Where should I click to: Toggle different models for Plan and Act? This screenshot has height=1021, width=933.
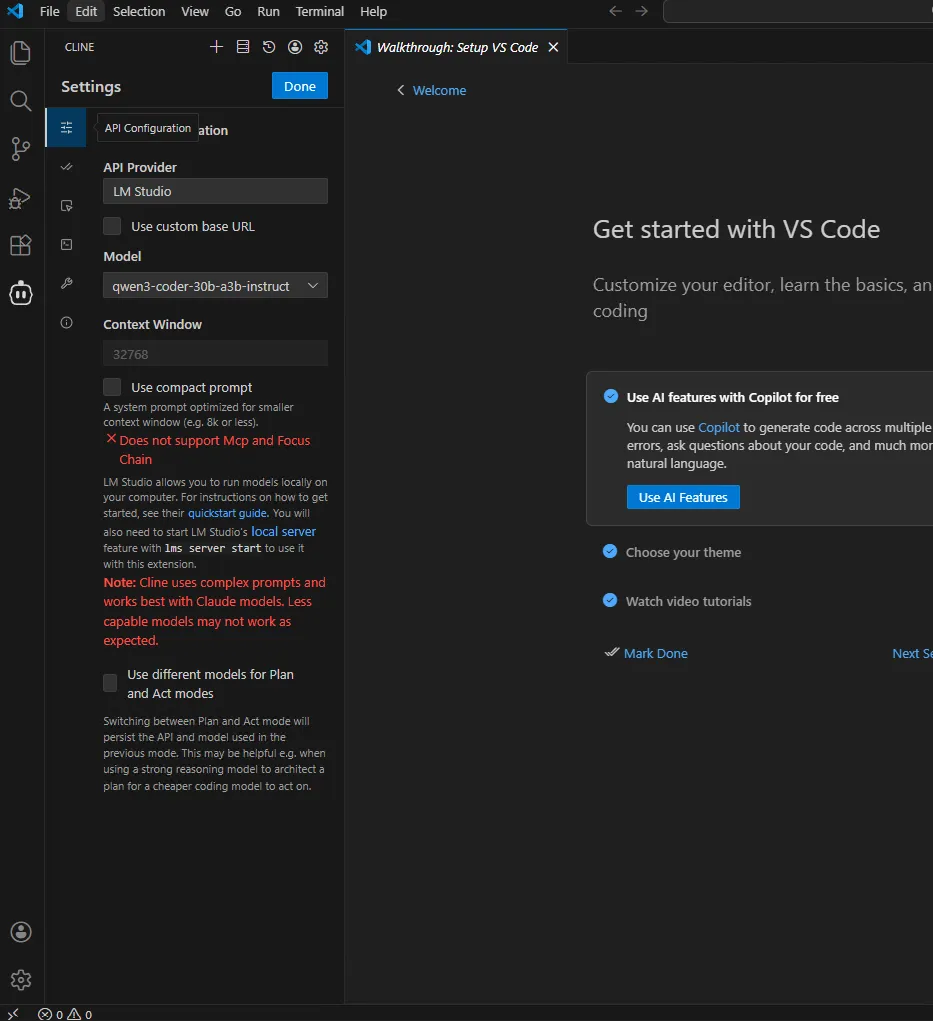[x=111, y=683]
